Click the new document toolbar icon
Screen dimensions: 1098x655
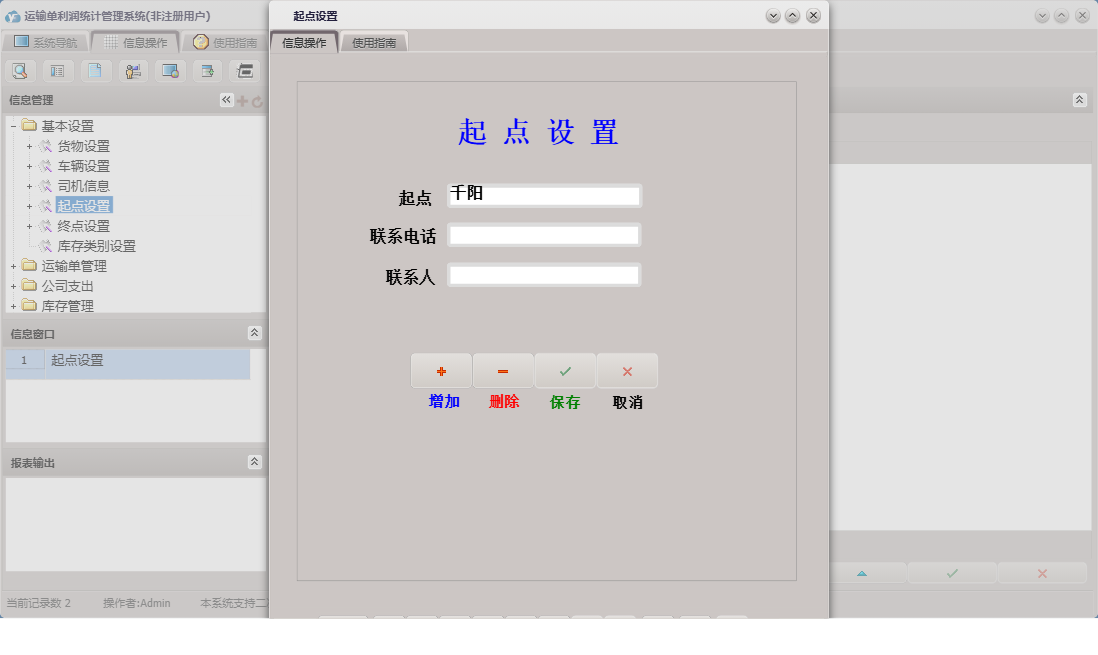point(95,71)
